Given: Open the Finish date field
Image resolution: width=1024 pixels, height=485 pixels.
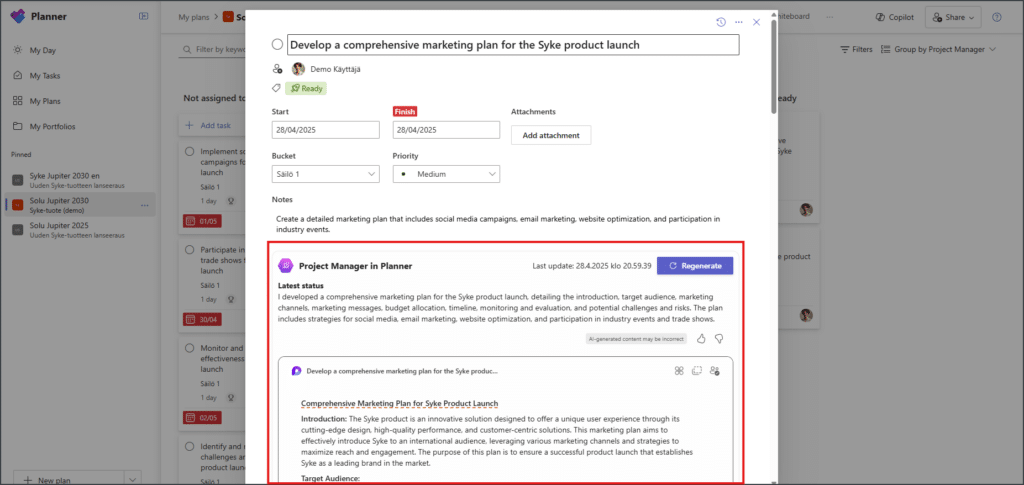Looking at the screenshot, I should click(x=446, y=130).
